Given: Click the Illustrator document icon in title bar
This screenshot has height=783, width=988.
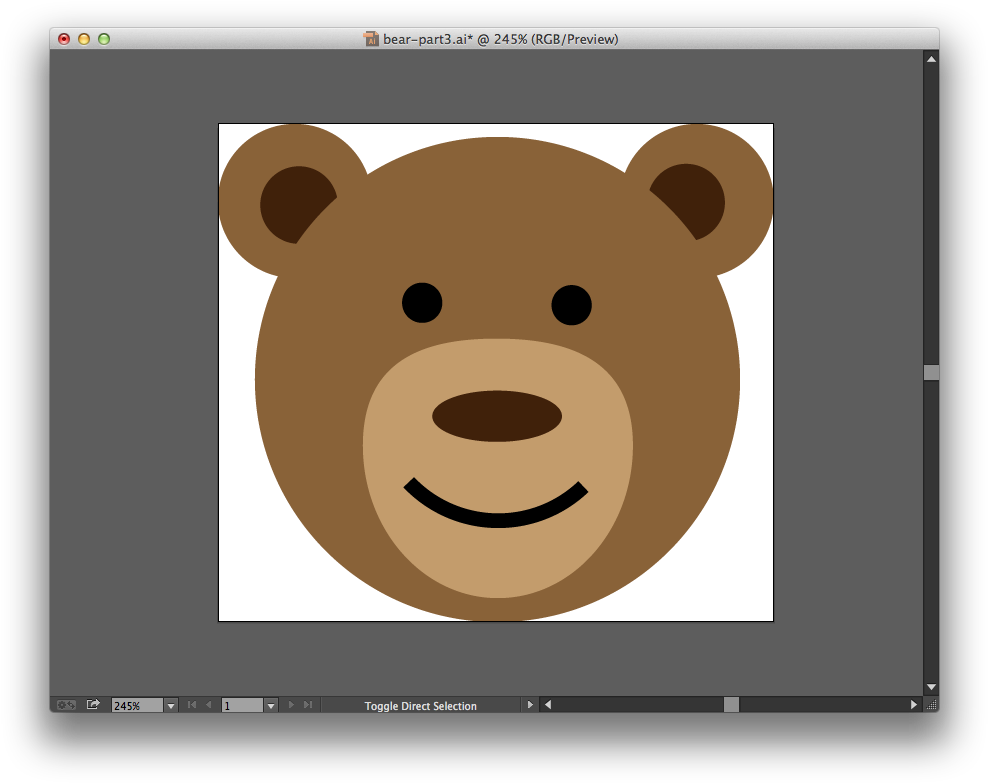Looking at the screenshot, I should [x=371, y=39].
